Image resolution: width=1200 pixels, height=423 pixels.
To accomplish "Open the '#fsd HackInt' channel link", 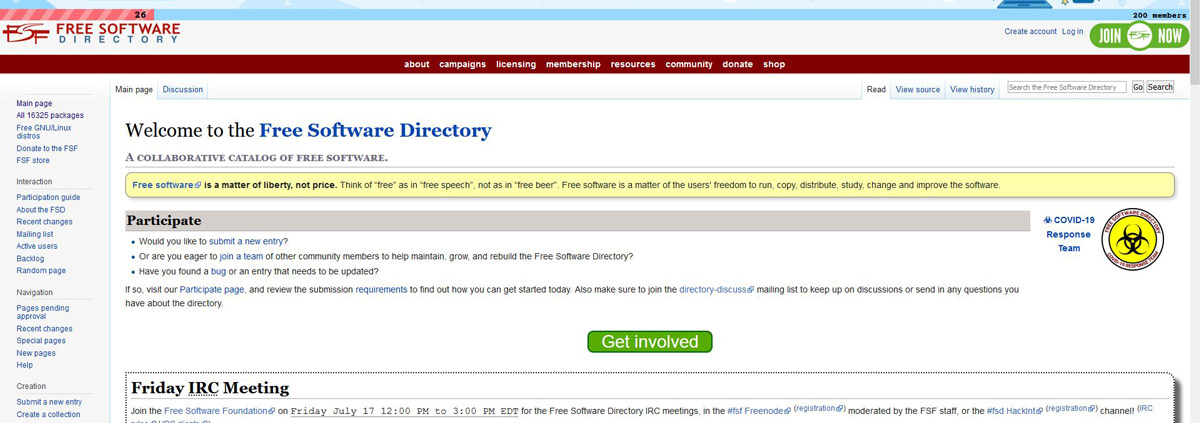I will [x=1015, y=411].
